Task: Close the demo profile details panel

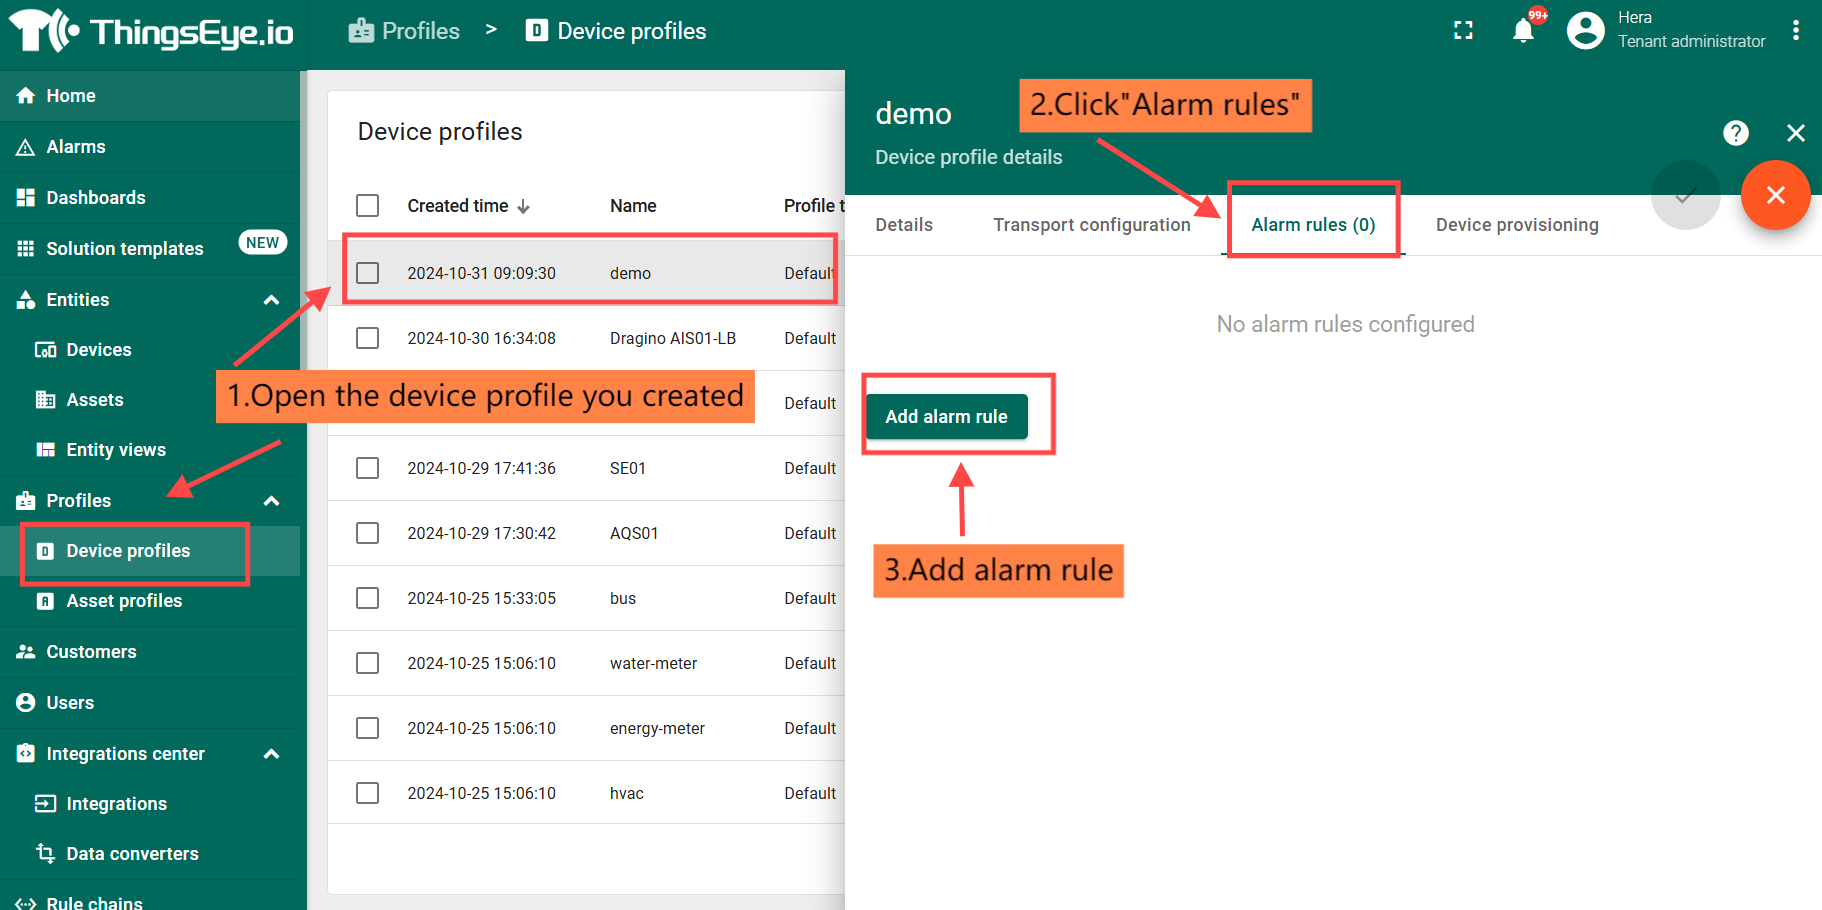Action: coord(1795,133)
